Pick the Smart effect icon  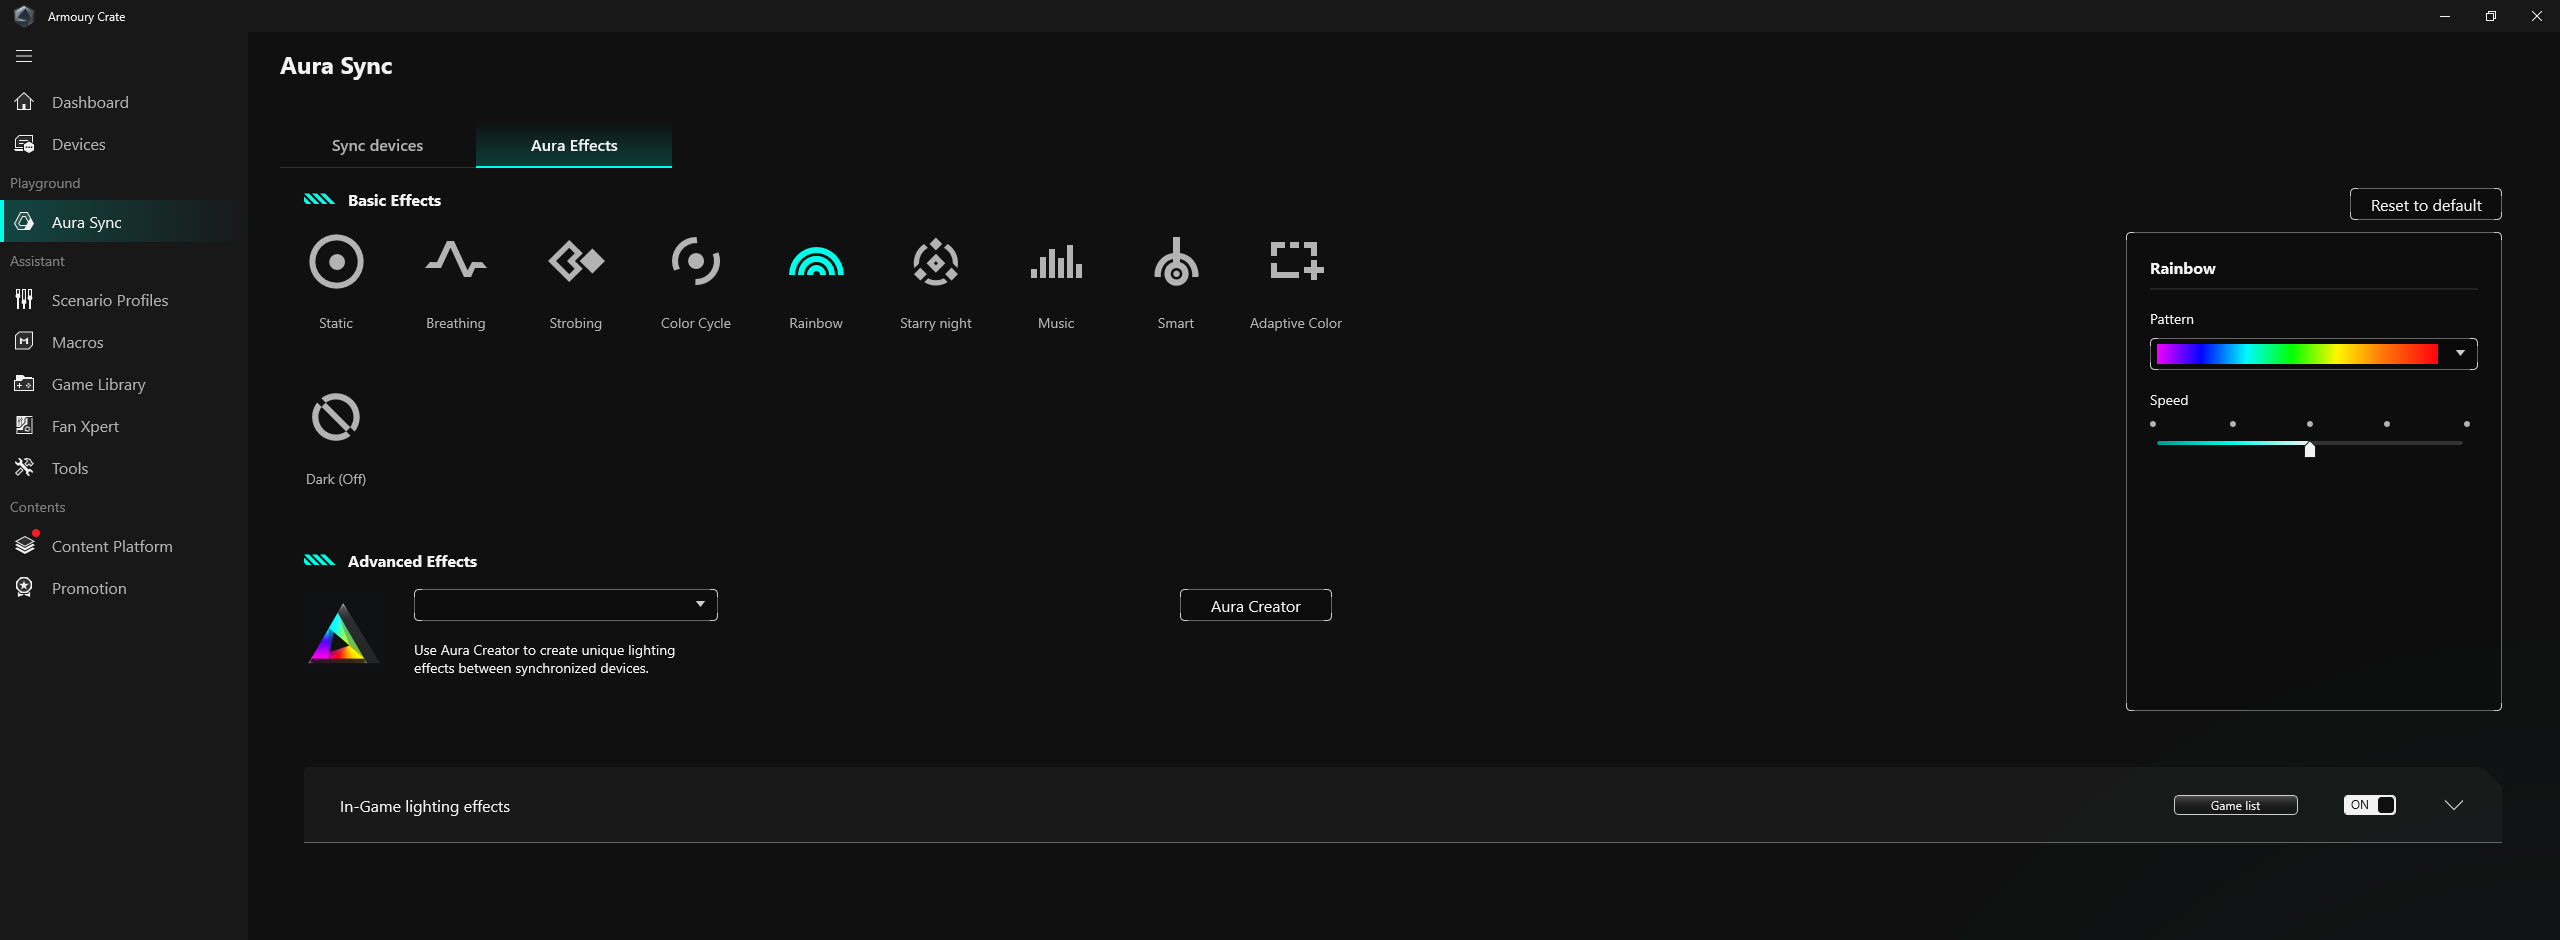1176,262
